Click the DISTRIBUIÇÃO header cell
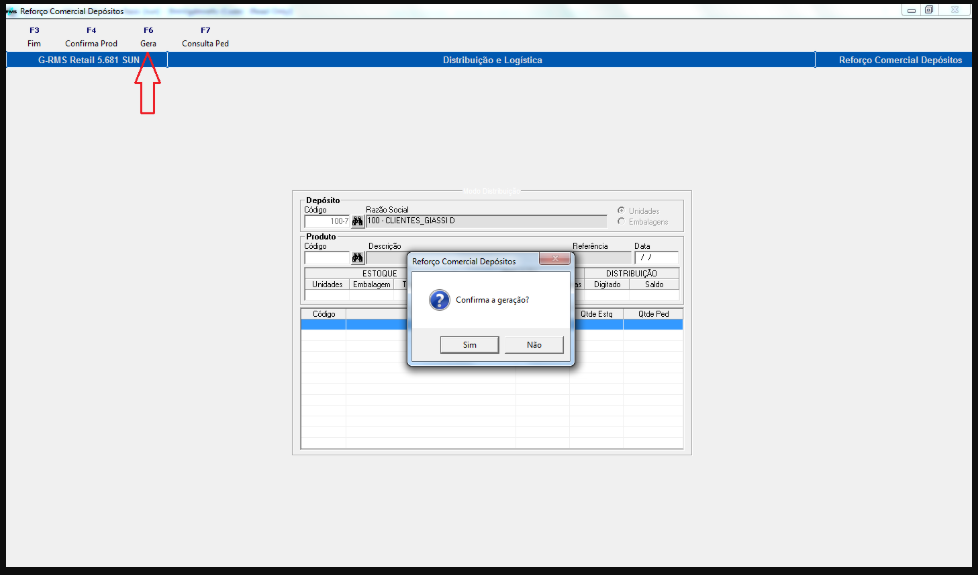978x575 pixels. coord(631,274)
